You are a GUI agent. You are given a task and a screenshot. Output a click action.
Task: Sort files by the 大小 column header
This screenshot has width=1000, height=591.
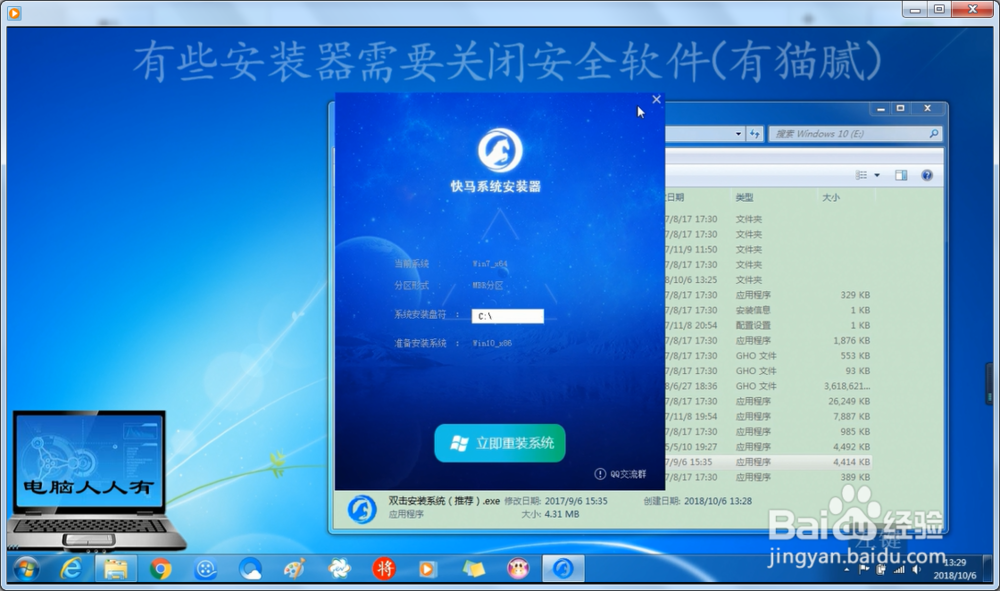(831, 198)
